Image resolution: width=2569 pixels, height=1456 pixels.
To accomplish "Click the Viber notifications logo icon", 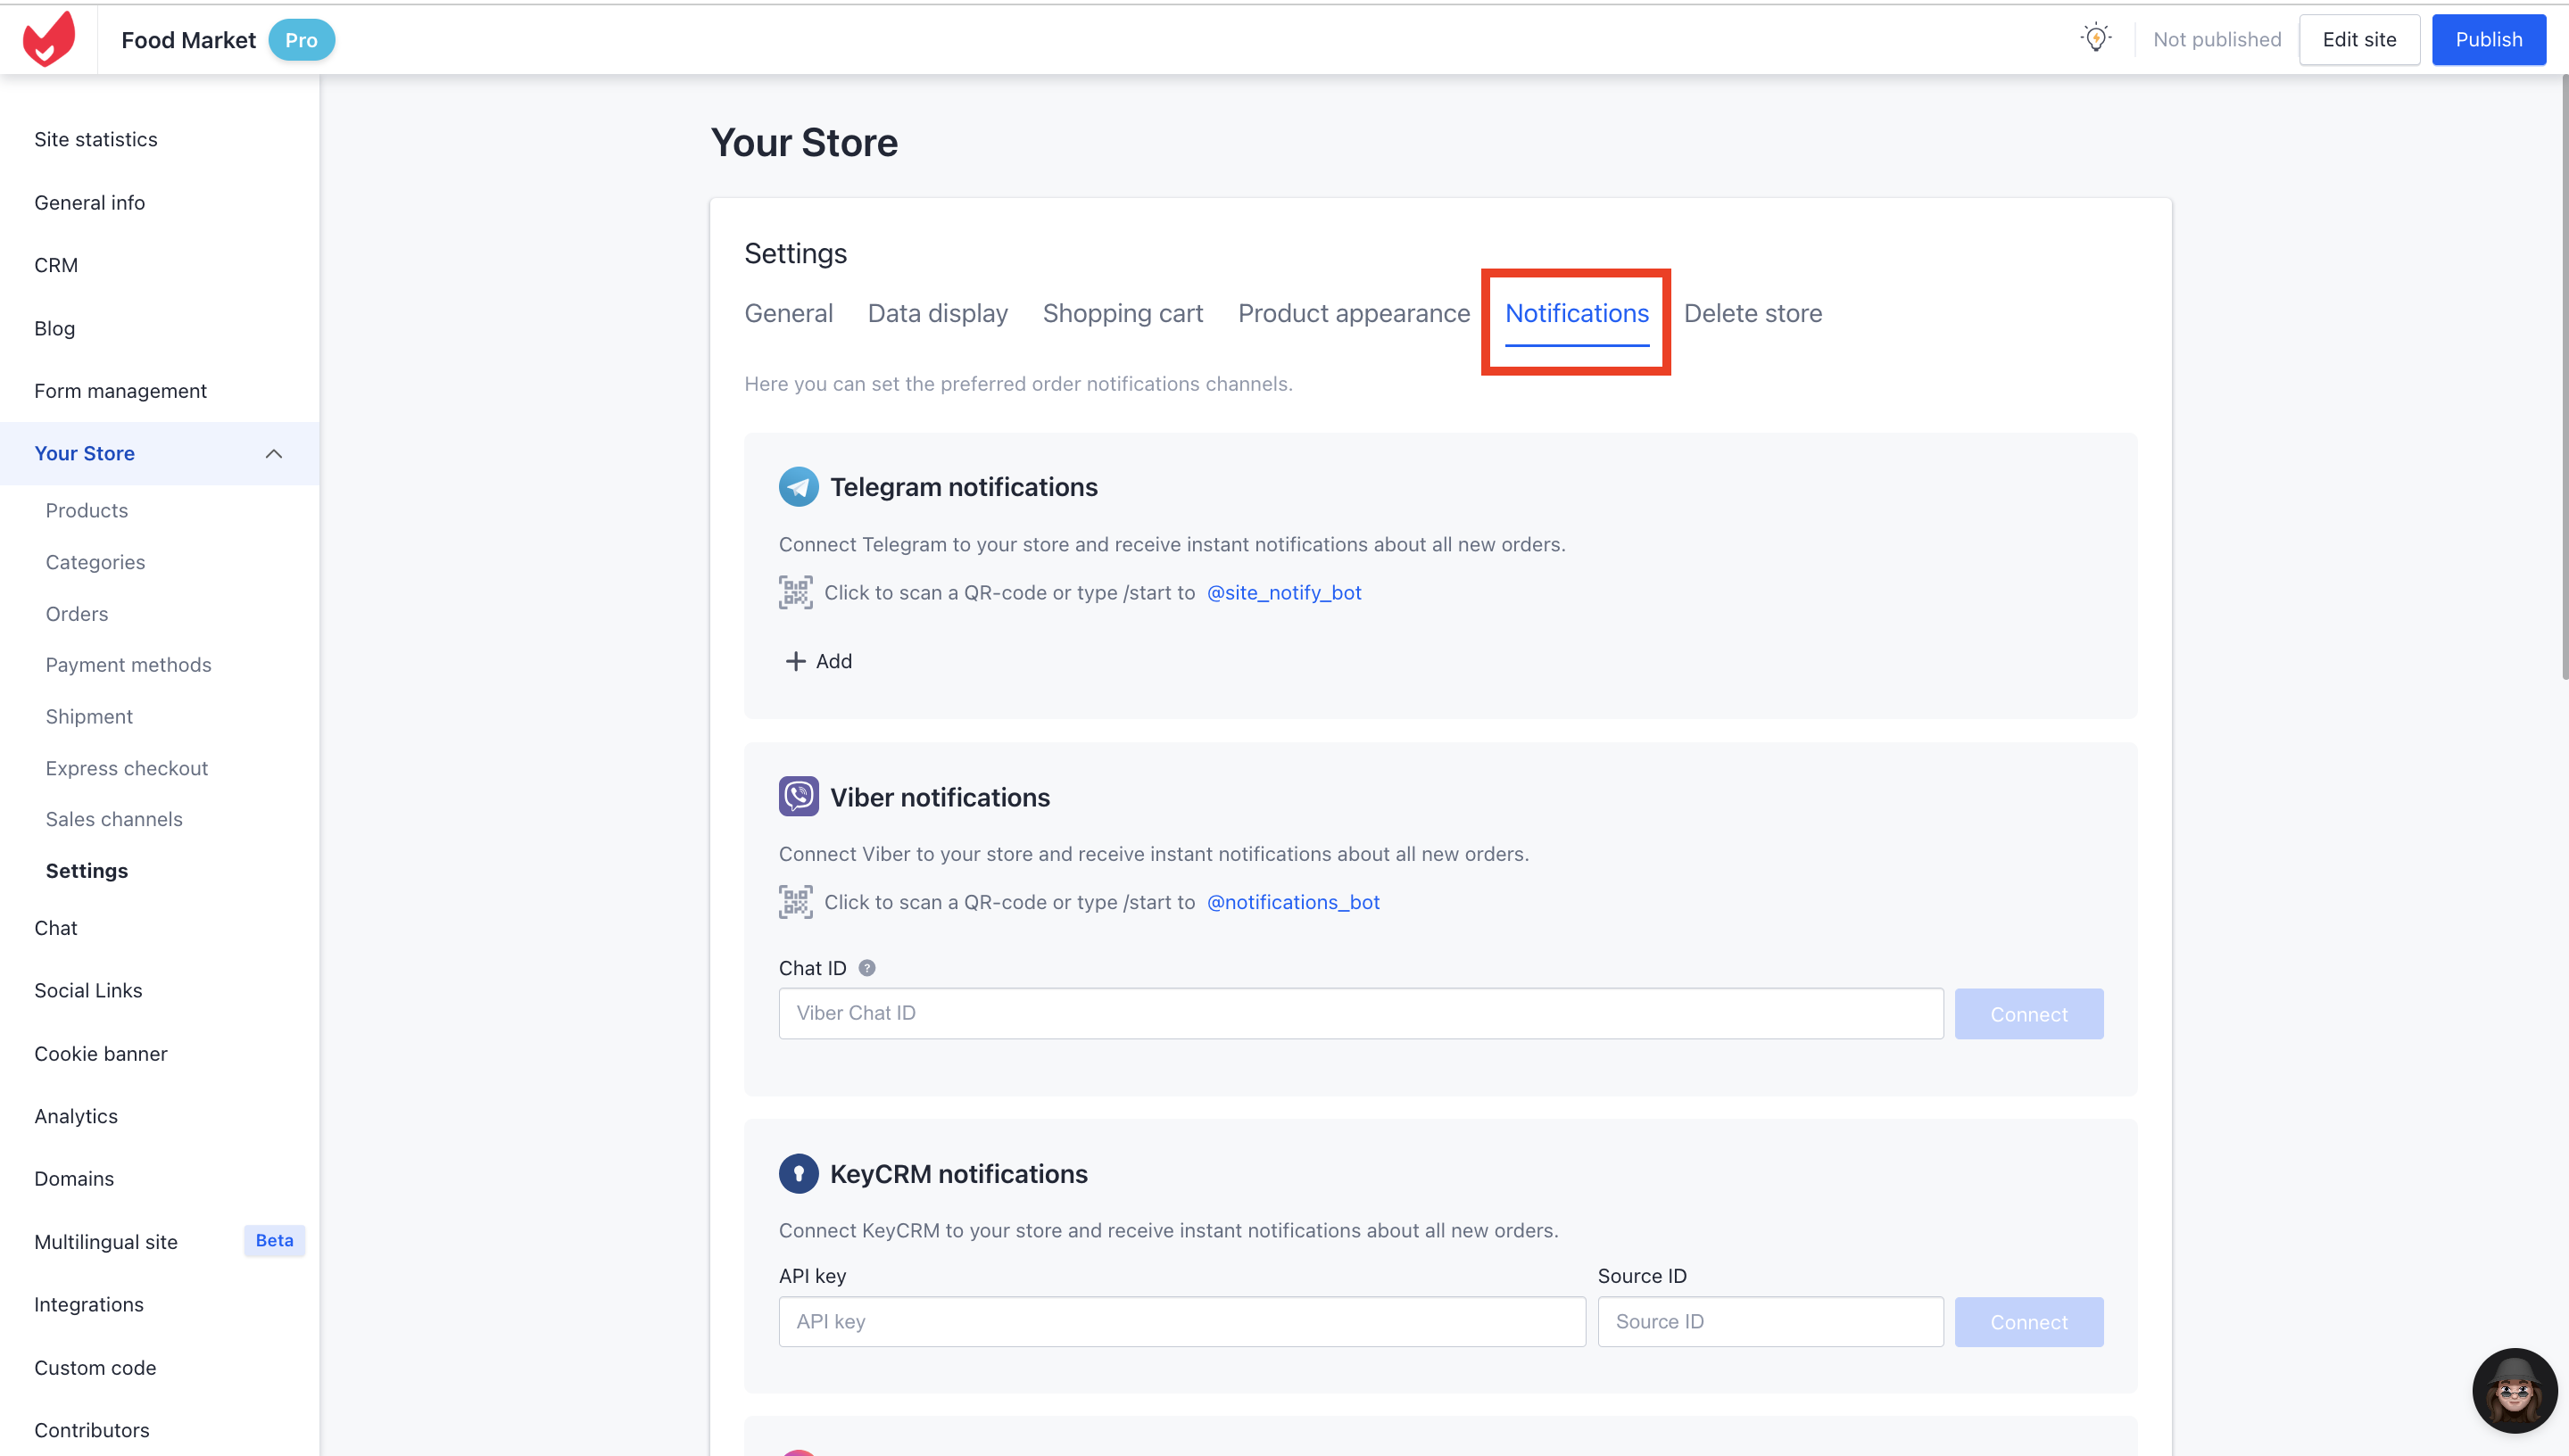I will coord(798,797).
